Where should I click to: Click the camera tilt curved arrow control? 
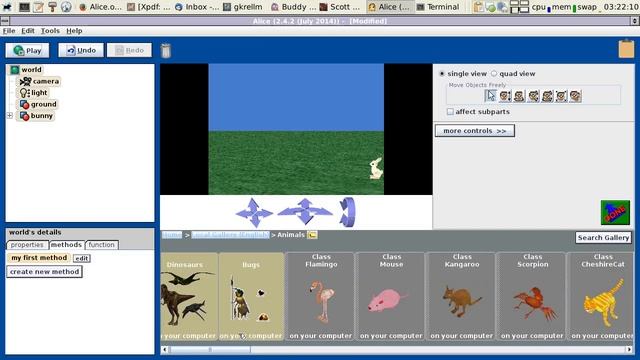click(348, 212)
